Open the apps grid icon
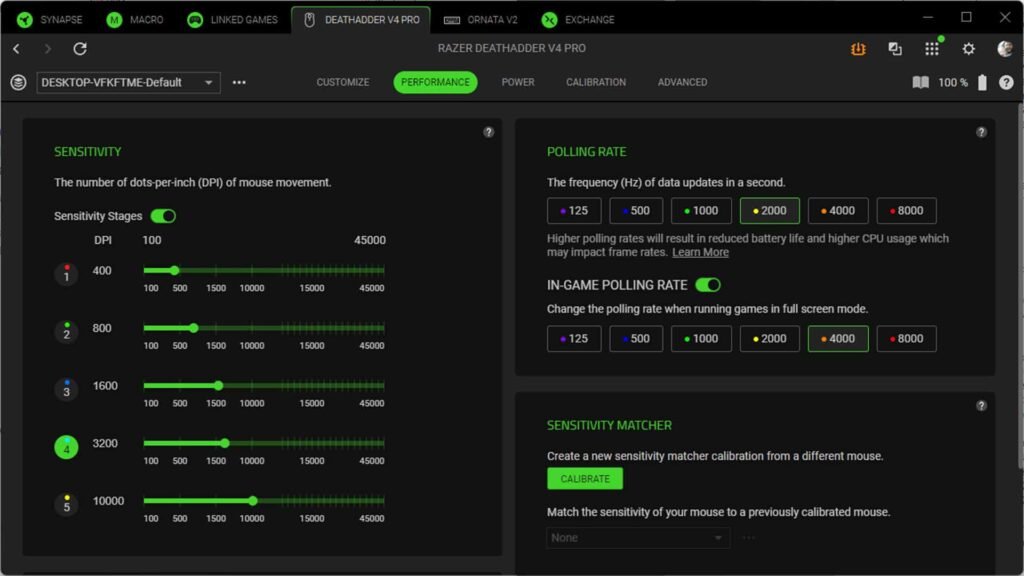The image size is (1024, 576). (932, 48)
